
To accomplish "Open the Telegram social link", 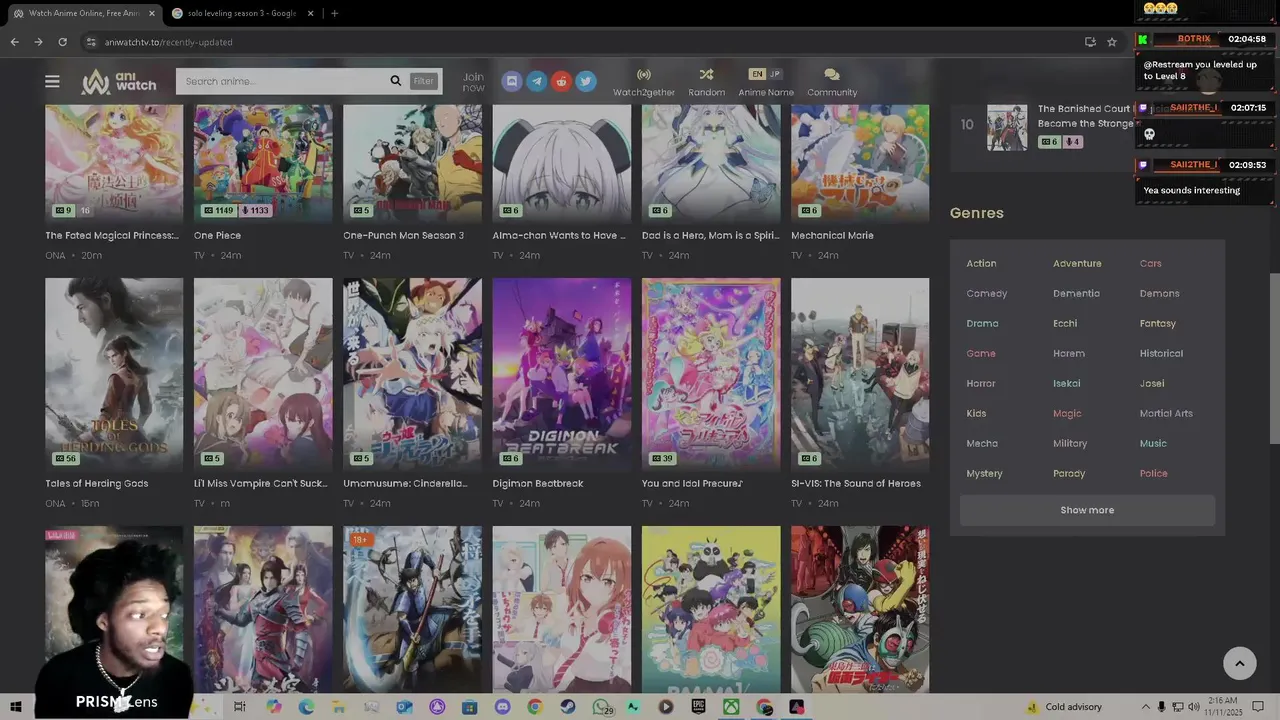I will (537, 81).
